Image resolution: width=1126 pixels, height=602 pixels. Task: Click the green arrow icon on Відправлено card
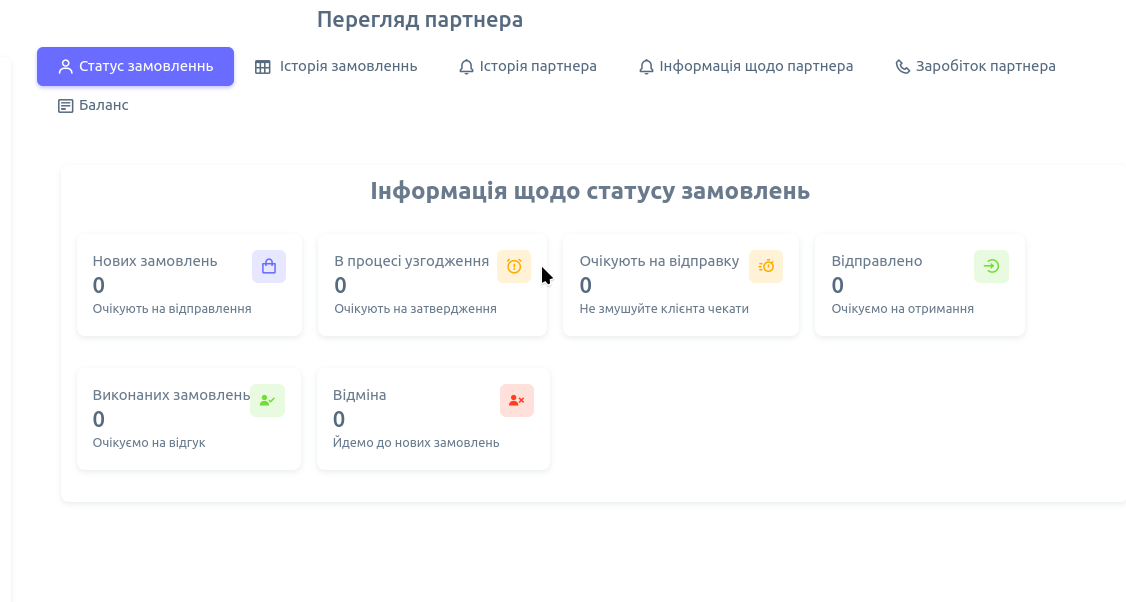pos(991,266)
